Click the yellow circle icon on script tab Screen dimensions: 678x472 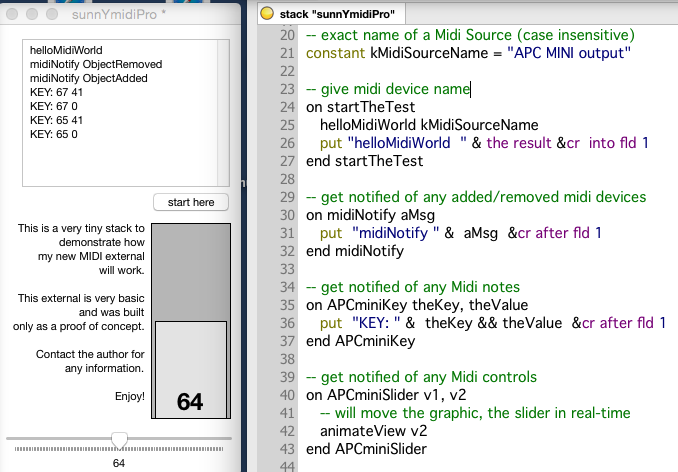(x=266, y=14)
